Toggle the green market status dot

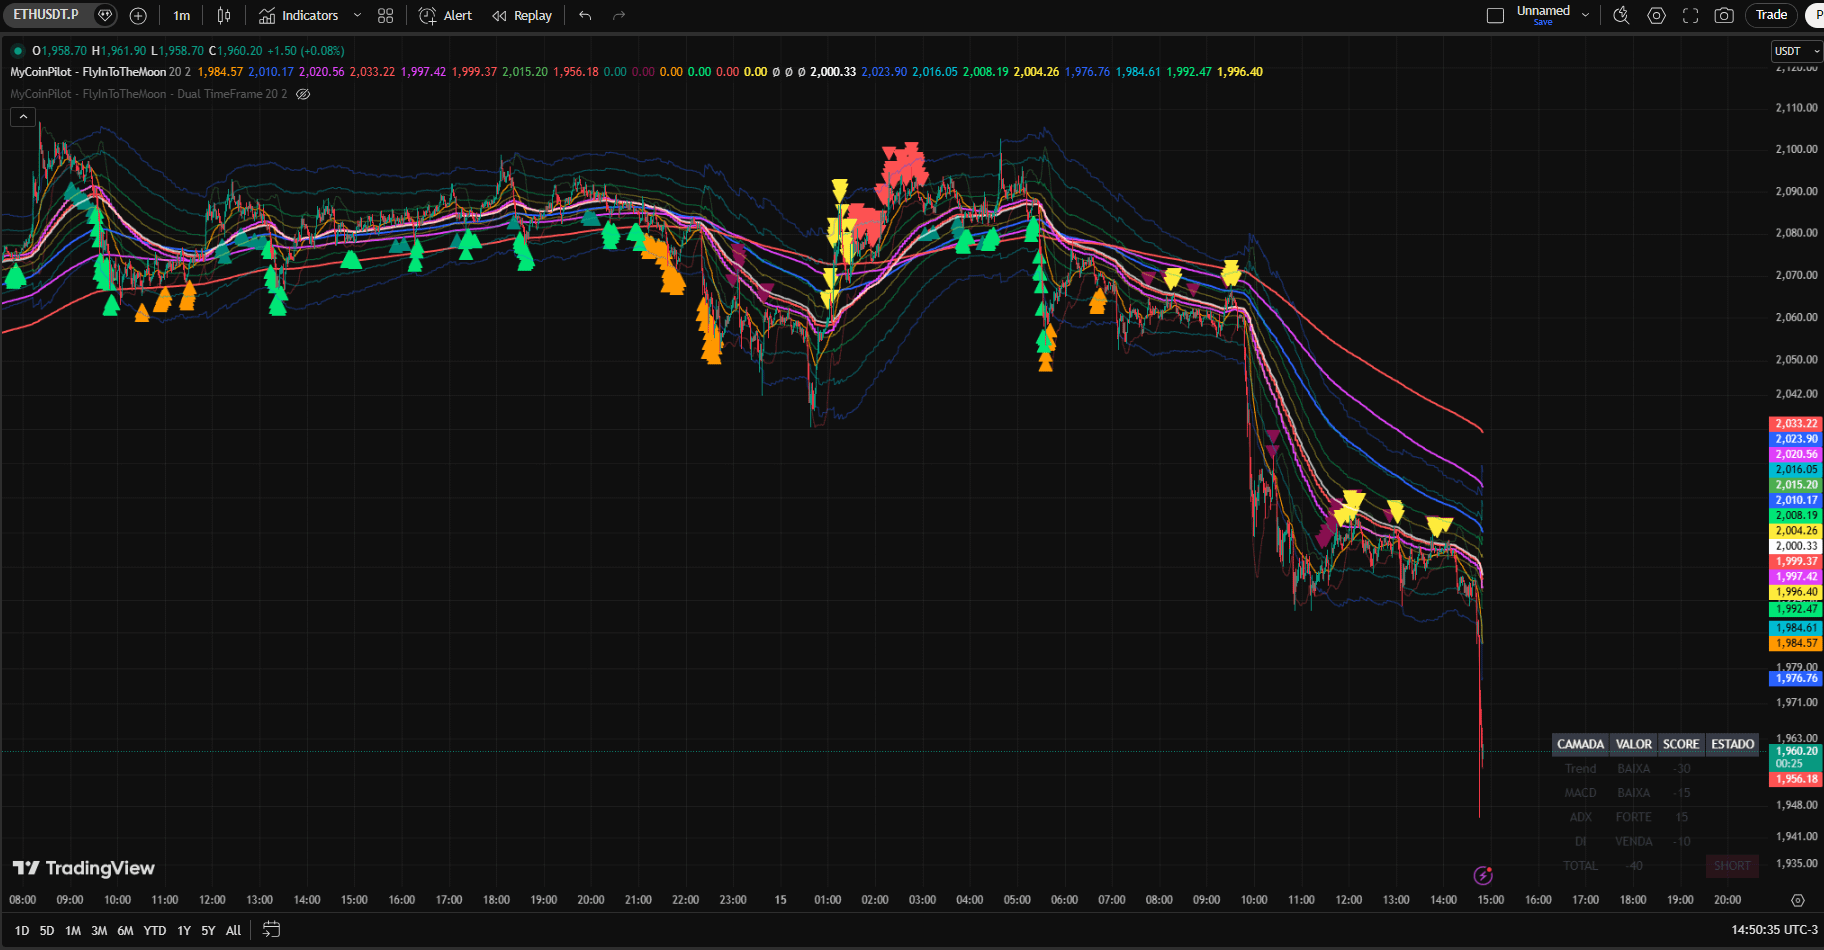tap(18, 51)
